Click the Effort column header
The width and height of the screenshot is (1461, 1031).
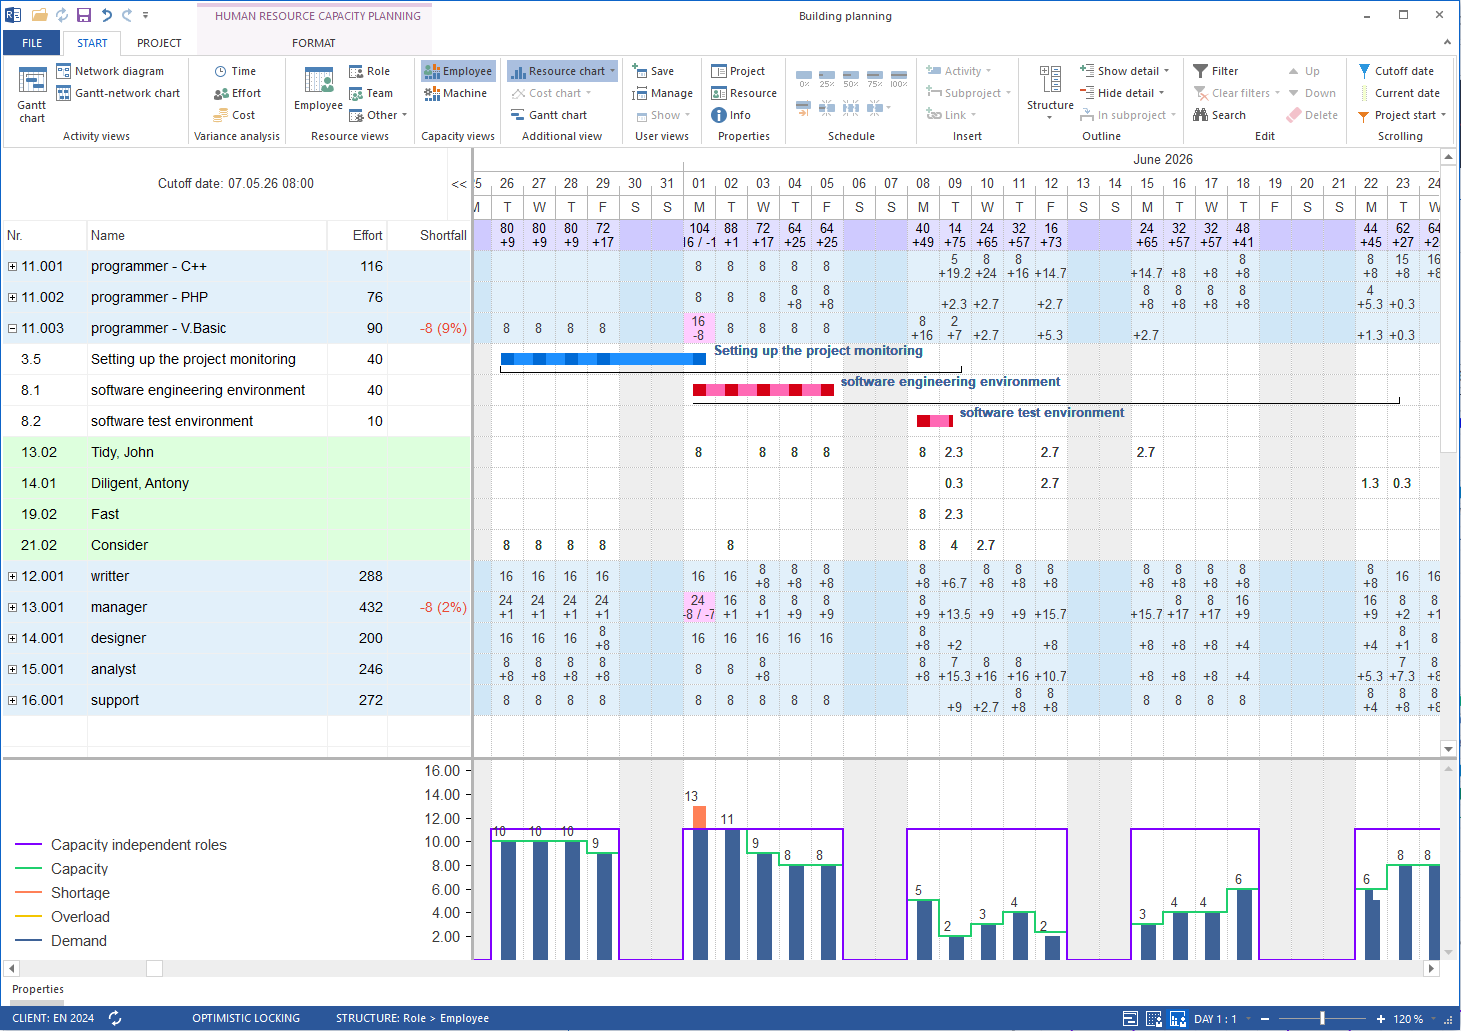pos(357,235)
